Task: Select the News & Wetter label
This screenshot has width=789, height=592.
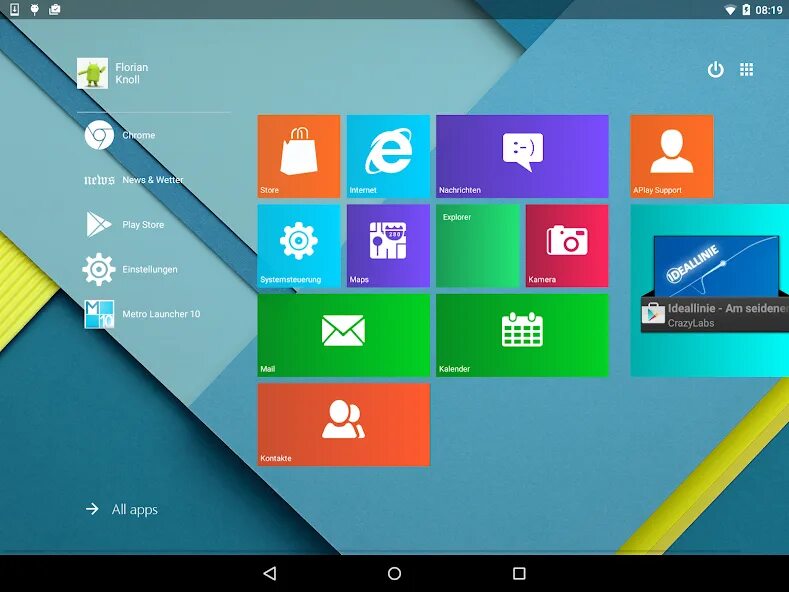Action: 153,180
